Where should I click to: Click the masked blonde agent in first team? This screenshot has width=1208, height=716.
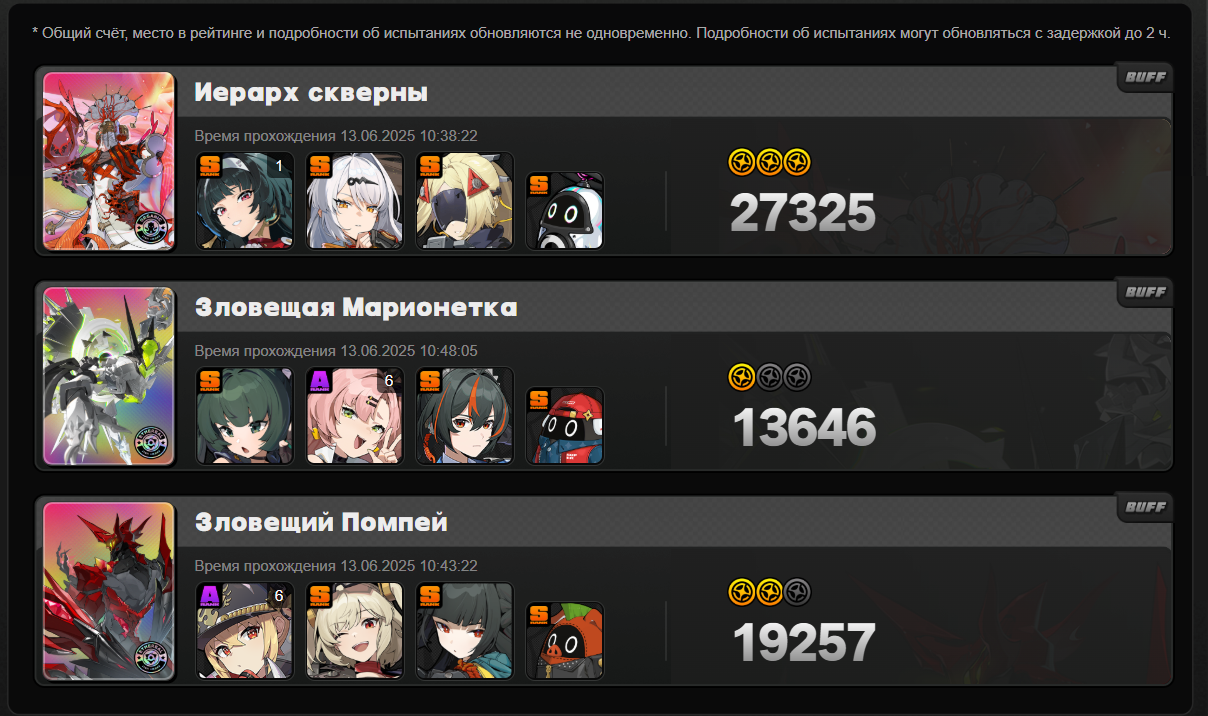tap(465, 200)
